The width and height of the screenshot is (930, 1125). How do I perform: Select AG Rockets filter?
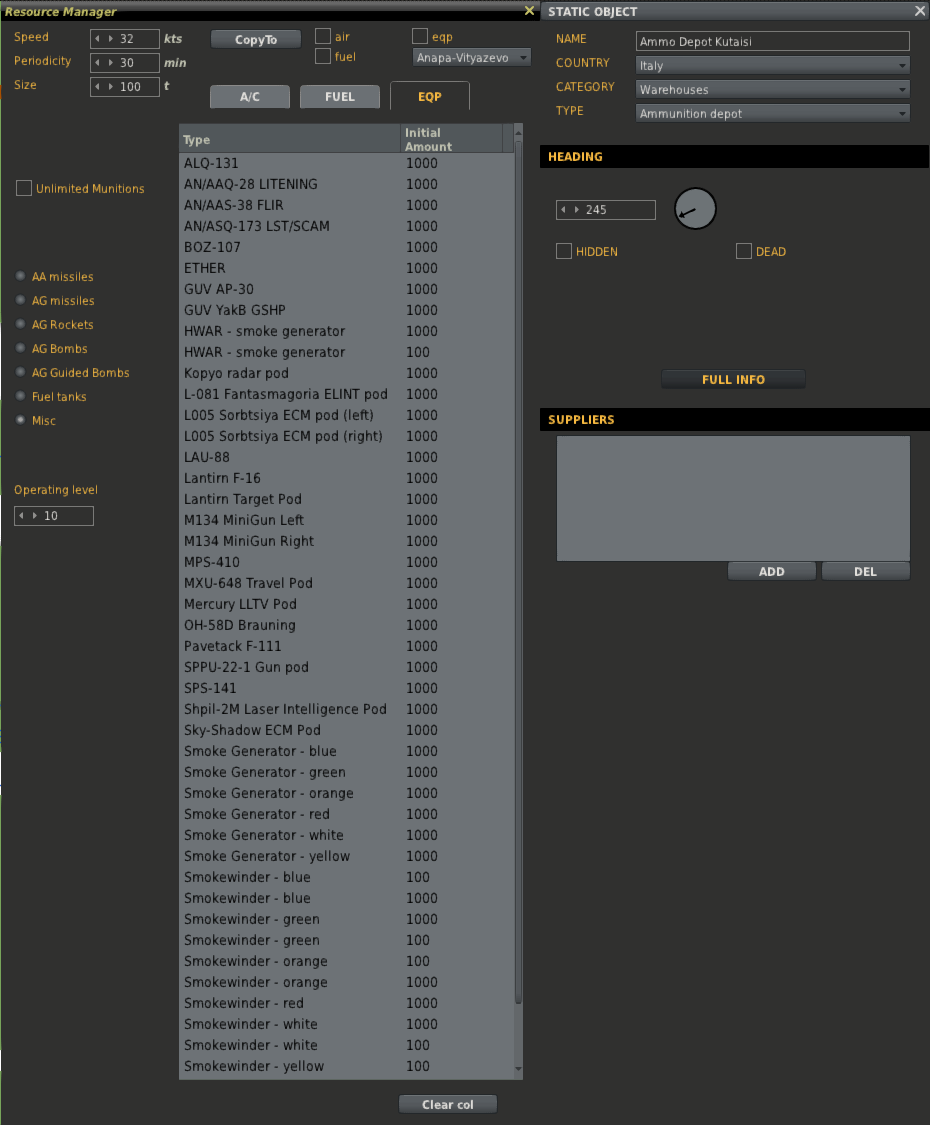(20, 324)
